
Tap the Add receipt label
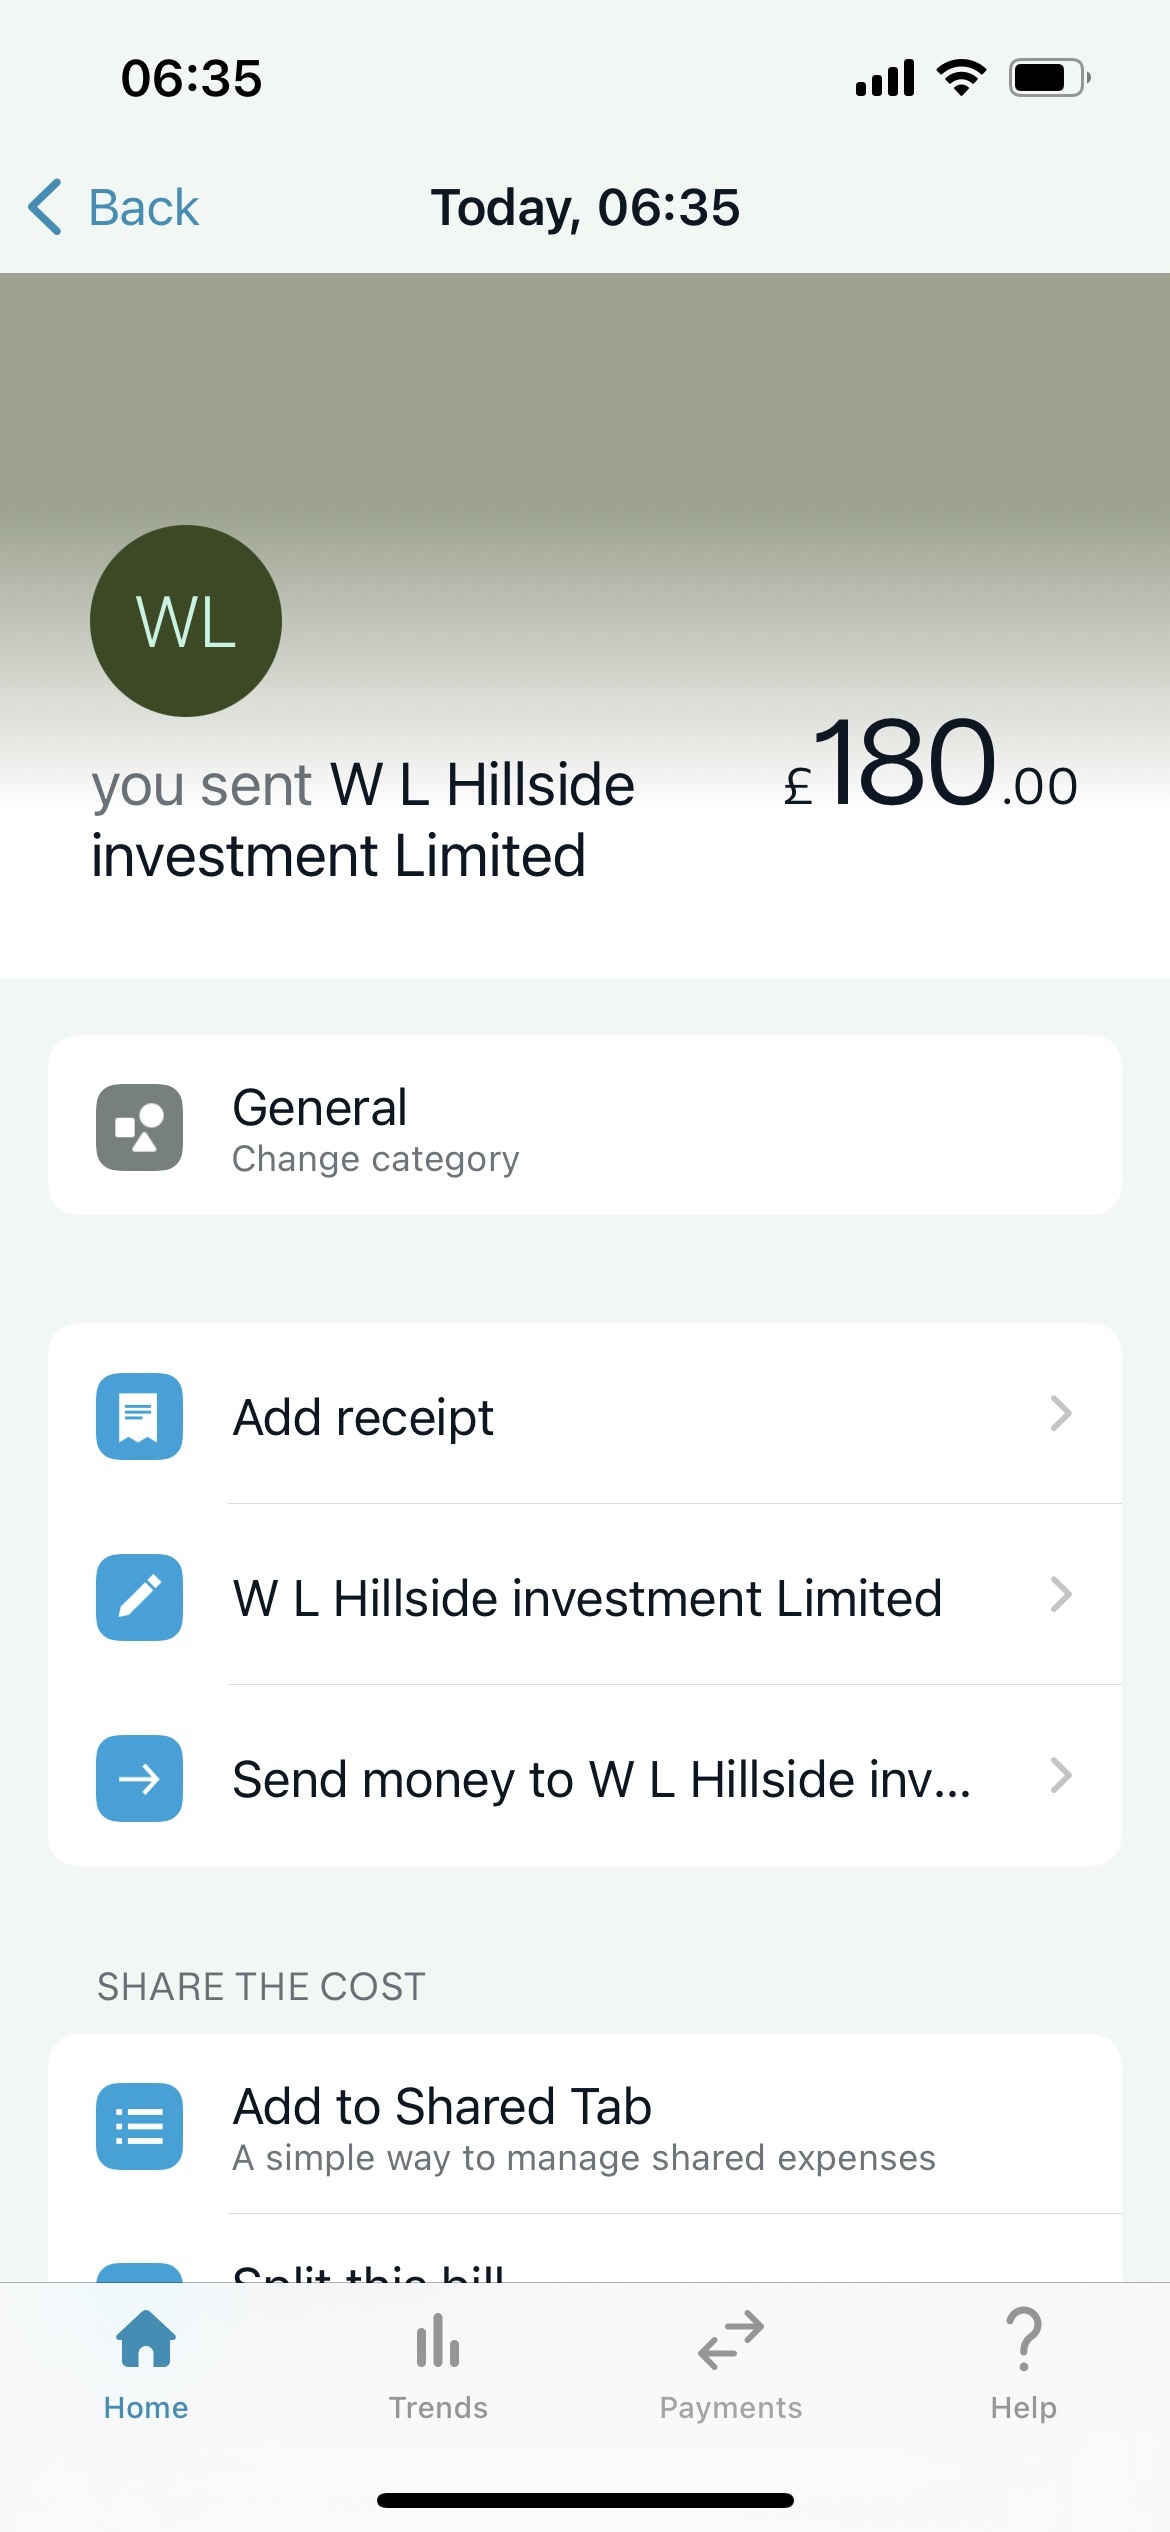coord(363,1417)
